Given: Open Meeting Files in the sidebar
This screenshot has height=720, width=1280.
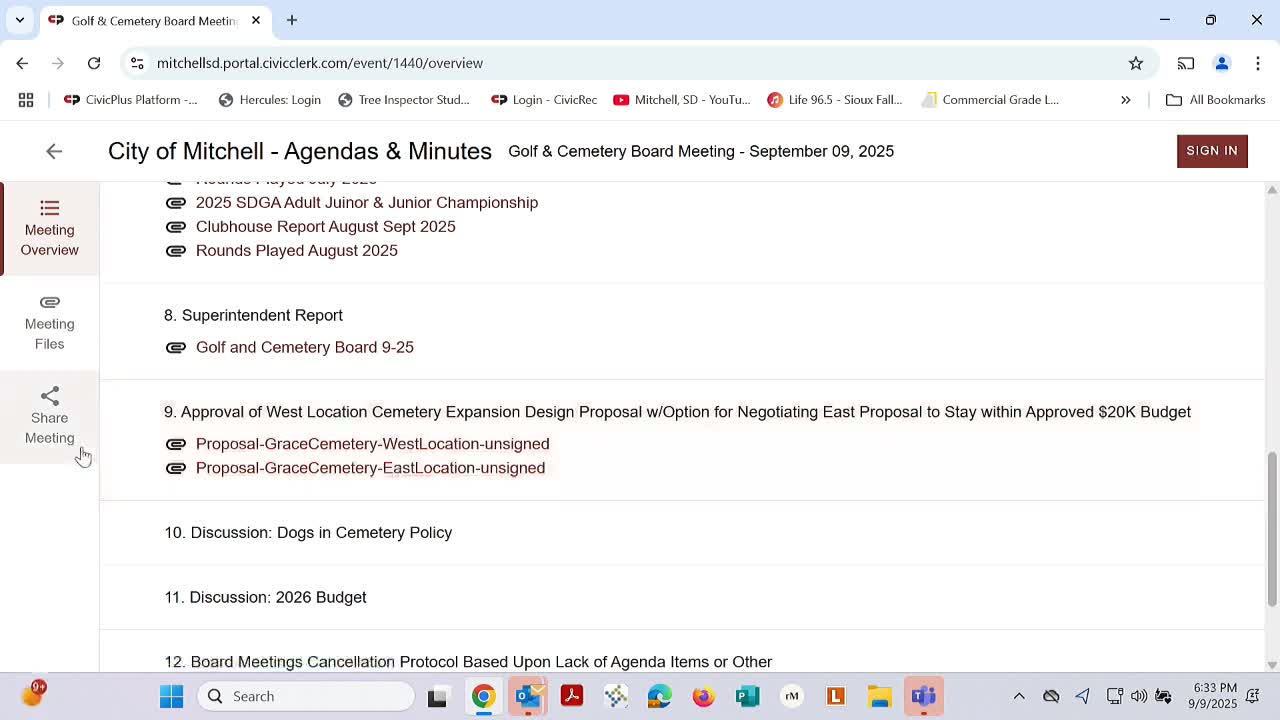Looking at the screenshot, I should pyautogui.click(x=49, y=322).
